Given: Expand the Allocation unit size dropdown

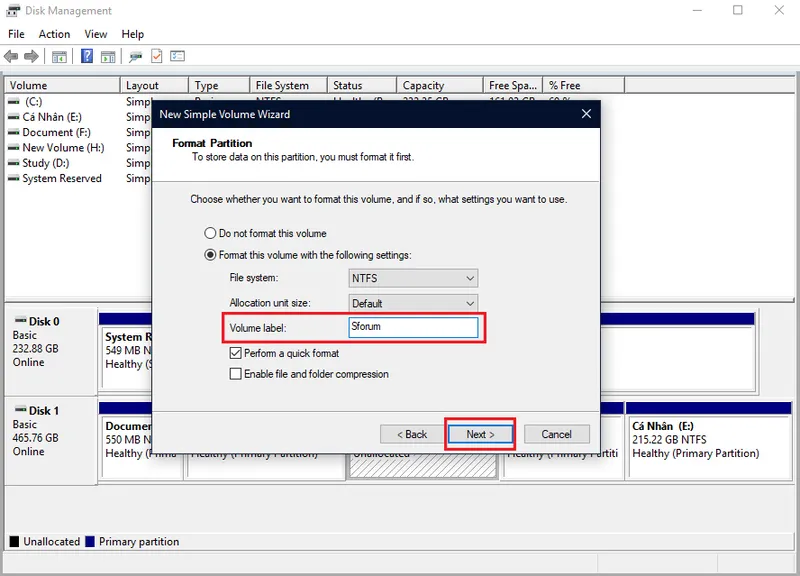Looking at the screenshot, I should click(413, 303).
